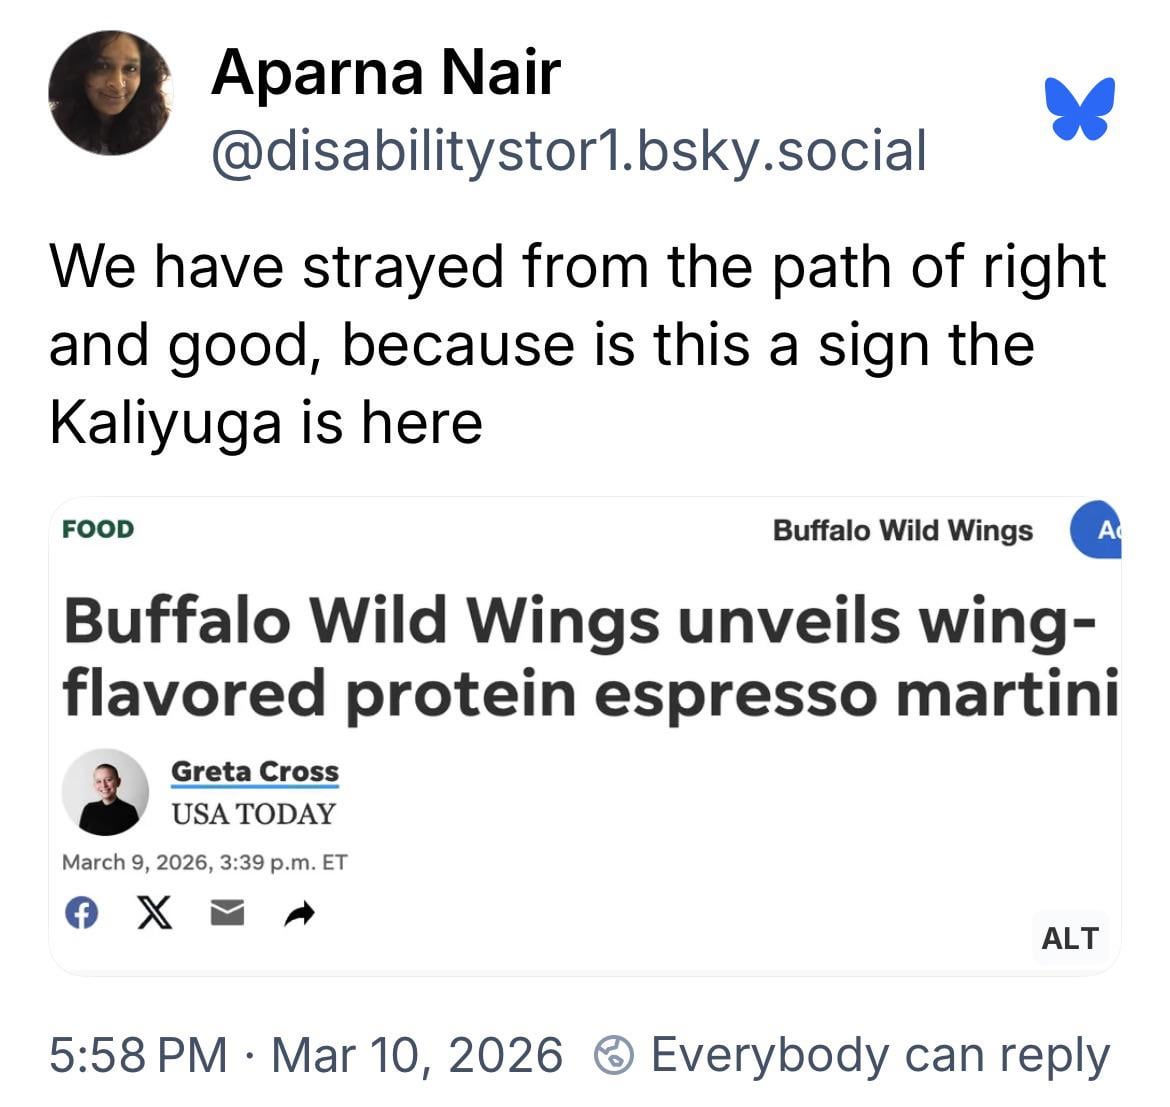Open the @disabilitystor1.bsky.social handle
This screenshot has width=1170, height=1107.
[568, 150]
